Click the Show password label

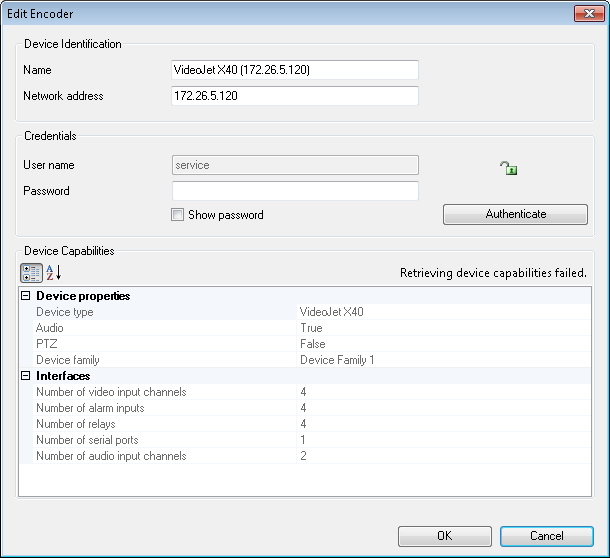pyautogui.click(x=226, y=215)
